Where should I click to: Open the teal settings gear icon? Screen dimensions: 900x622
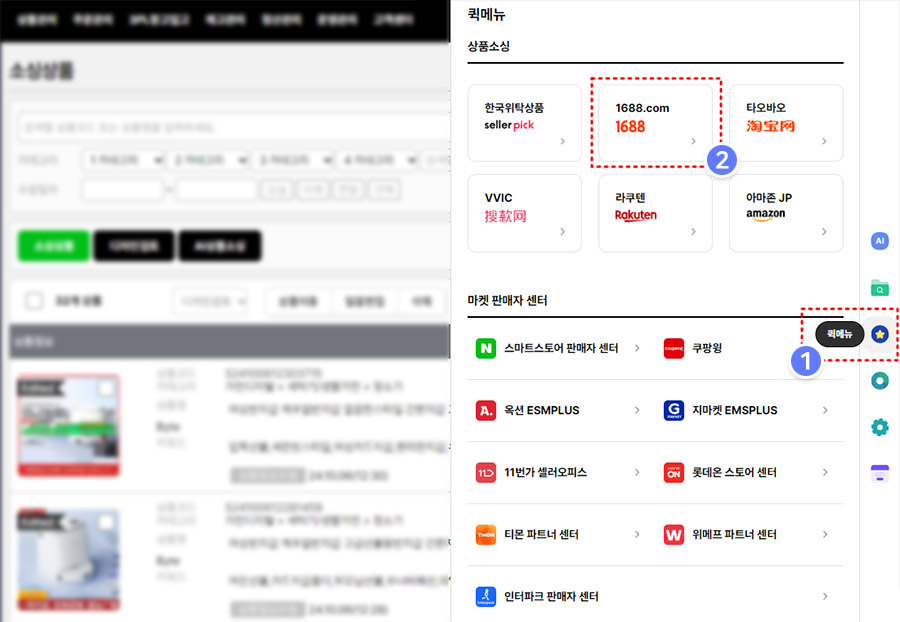tap(880, 427)
